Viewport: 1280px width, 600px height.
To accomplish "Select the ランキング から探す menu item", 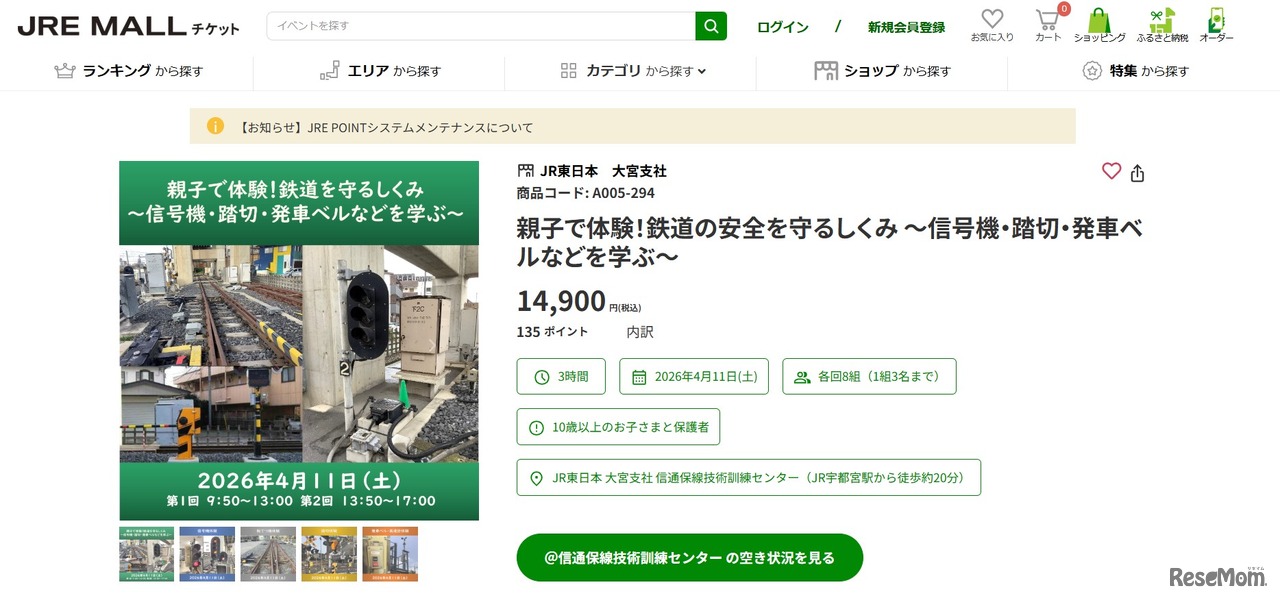I will coord(128,70).
